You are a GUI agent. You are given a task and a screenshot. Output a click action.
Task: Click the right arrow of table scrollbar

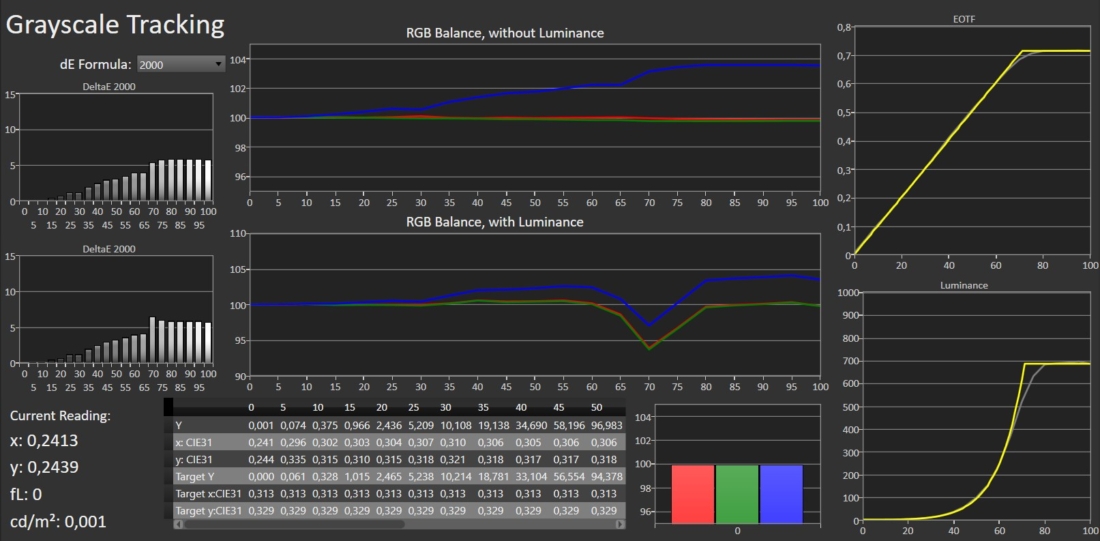coord(620,524)
